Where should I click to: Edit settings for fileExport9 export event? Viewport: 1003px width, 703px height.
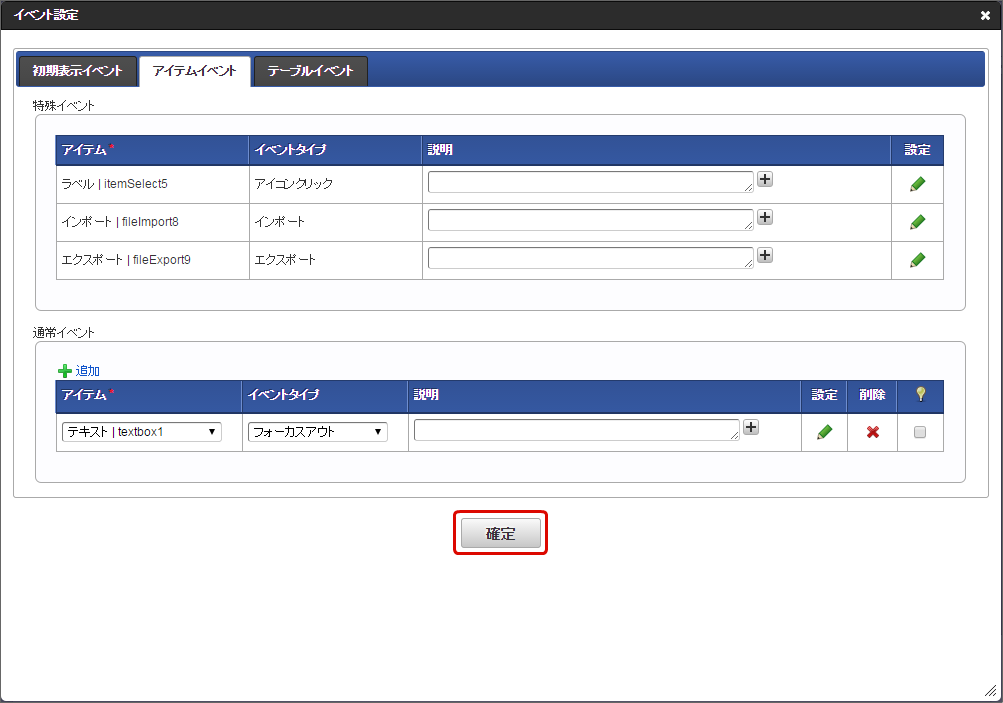(x=917, y=260)
